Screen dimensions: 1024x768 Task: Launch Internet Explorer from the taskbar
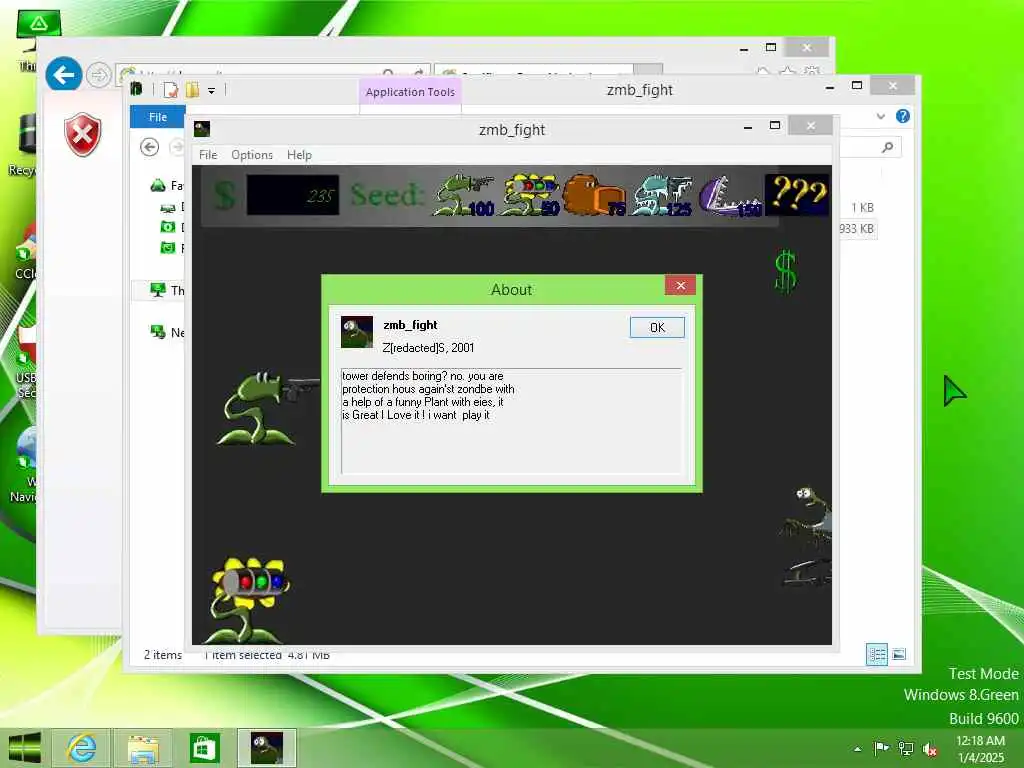pyautogui.click(x=81, y=748)
